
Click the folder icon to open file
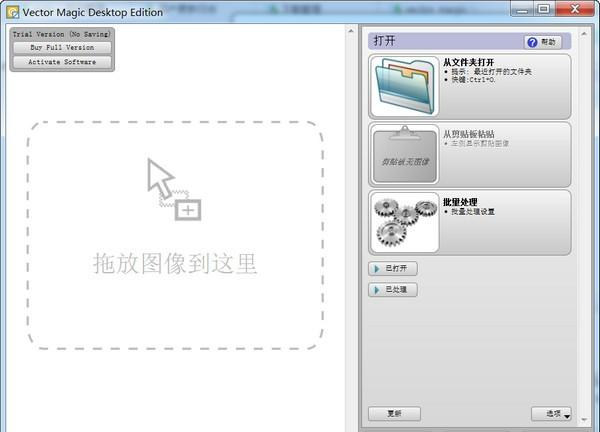(405, 86)
